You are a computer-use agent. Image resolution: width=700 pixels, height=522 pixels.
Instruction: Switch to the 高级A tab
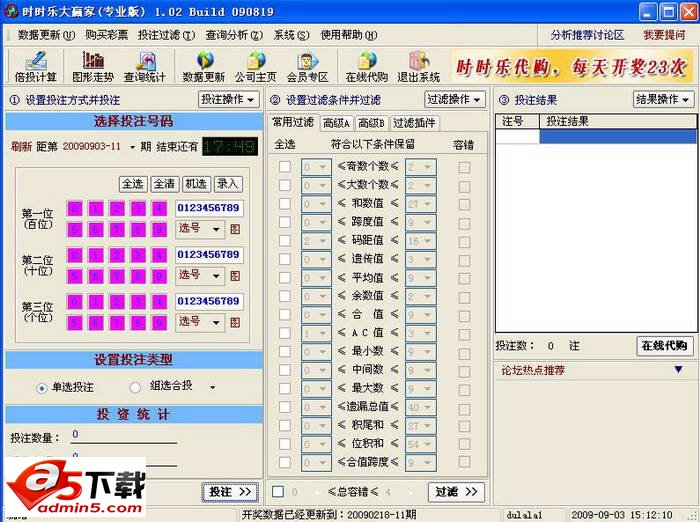click(336, 123)
